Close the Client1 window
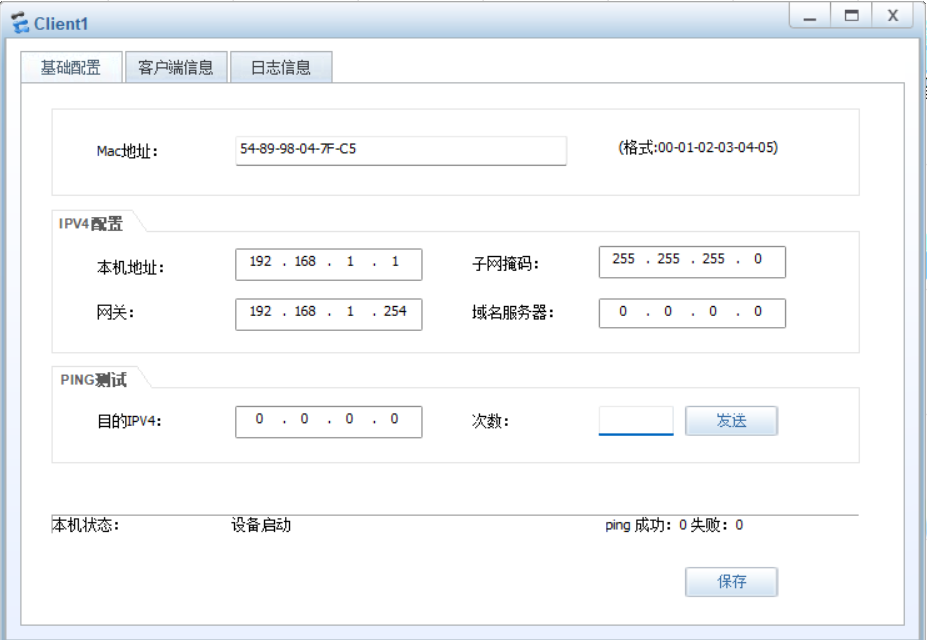 tap(893, 16)
